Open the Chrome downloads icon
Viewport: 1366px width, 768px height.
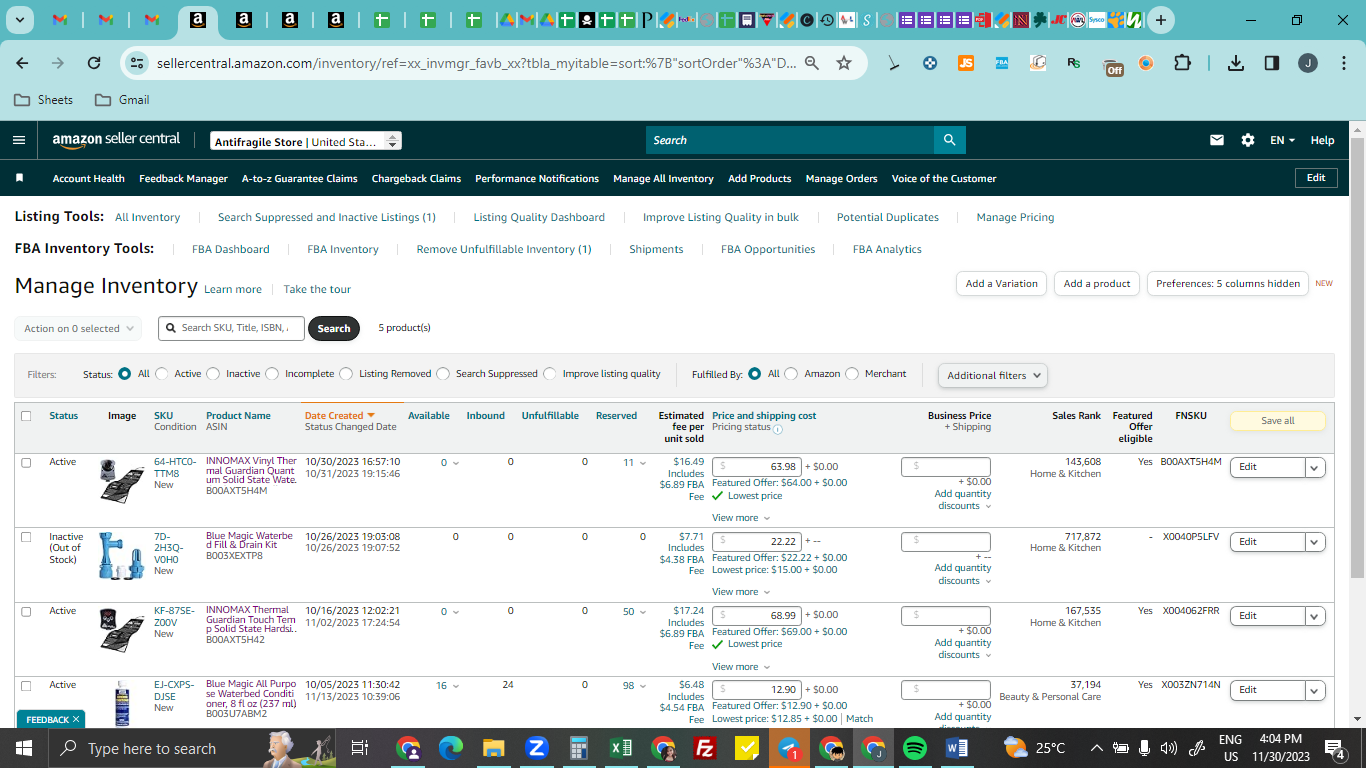point(1236,63)
